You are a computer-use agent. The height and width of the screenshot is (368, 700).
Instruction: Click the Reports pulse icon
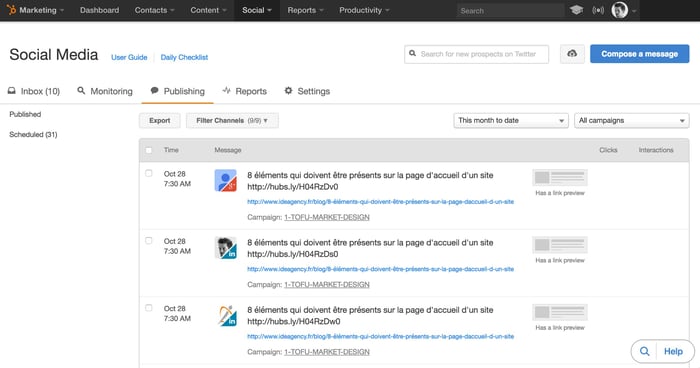pyautogui.click(x=226, y=91)
